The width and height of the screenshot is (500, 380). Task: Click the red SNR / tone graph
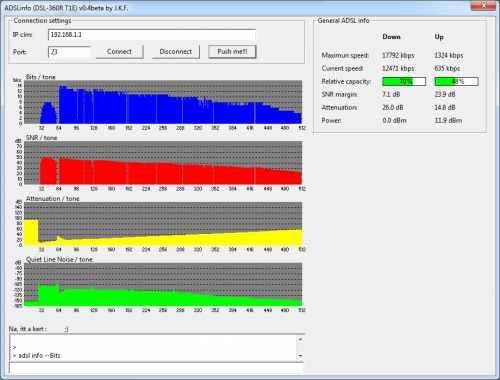pyautogui.click(x=163, y=163)
